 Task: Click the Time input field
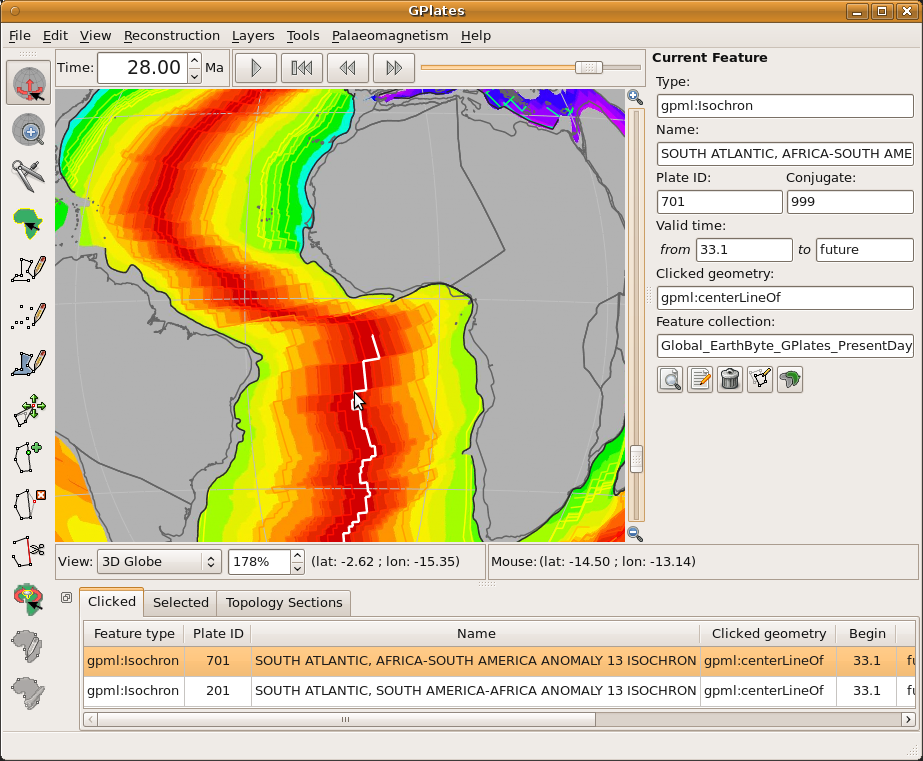point(142,68)
